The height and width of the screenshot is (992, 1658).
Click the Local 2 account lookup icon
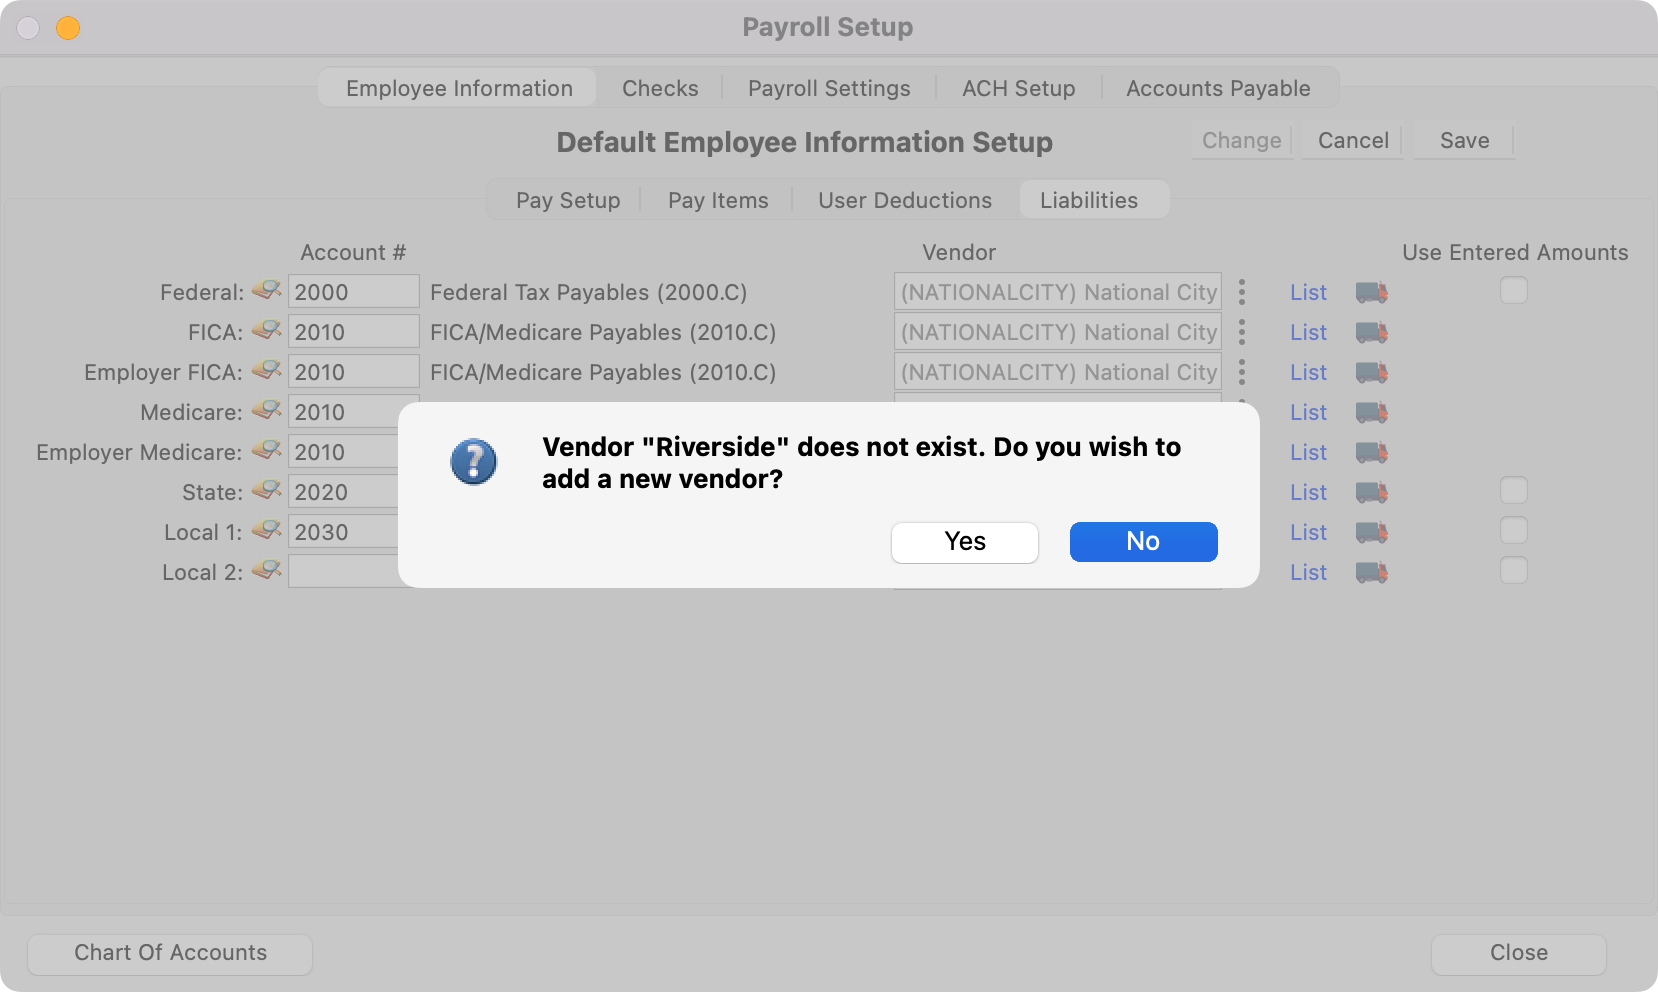(x=266, y=571)
